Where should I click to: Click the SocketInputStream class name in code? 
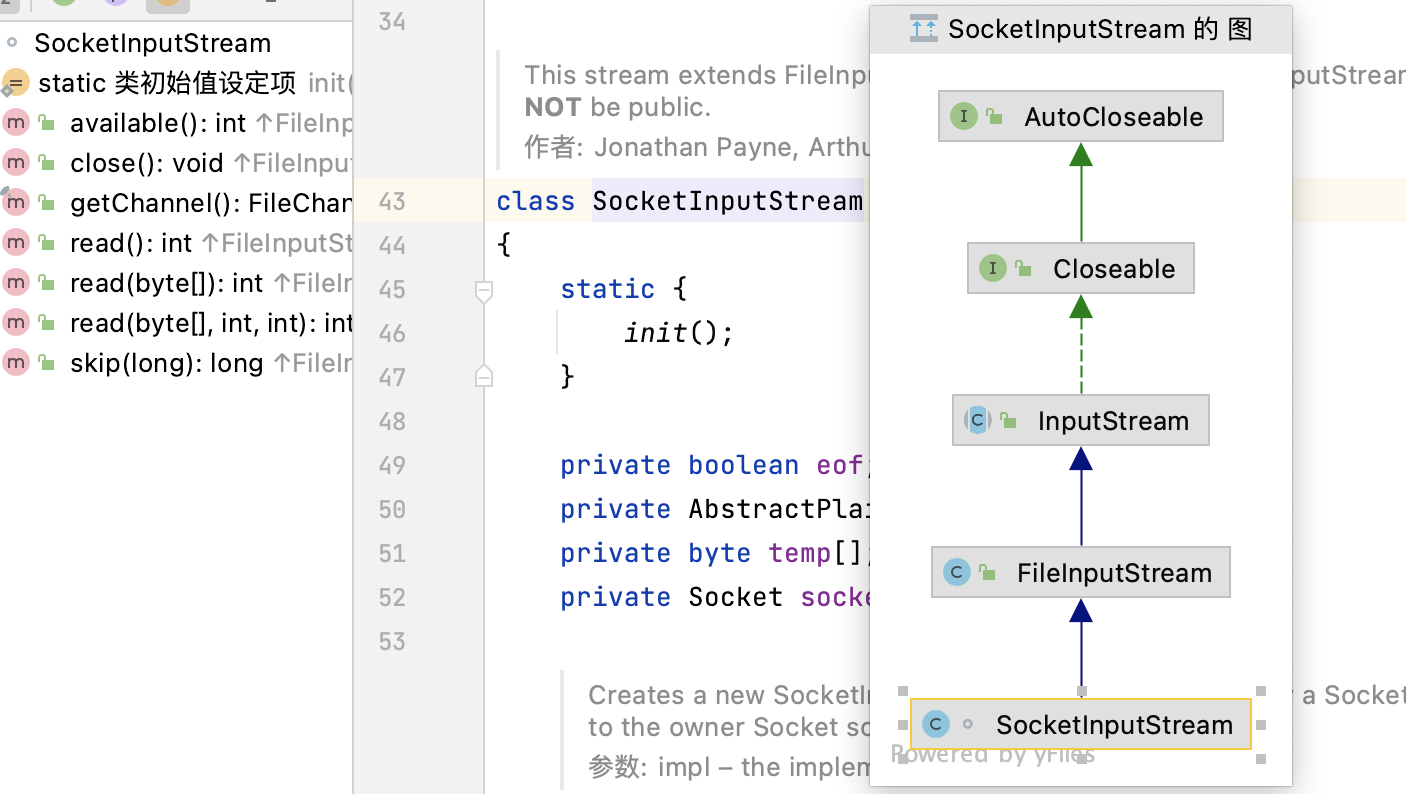[x=727, y=201]
